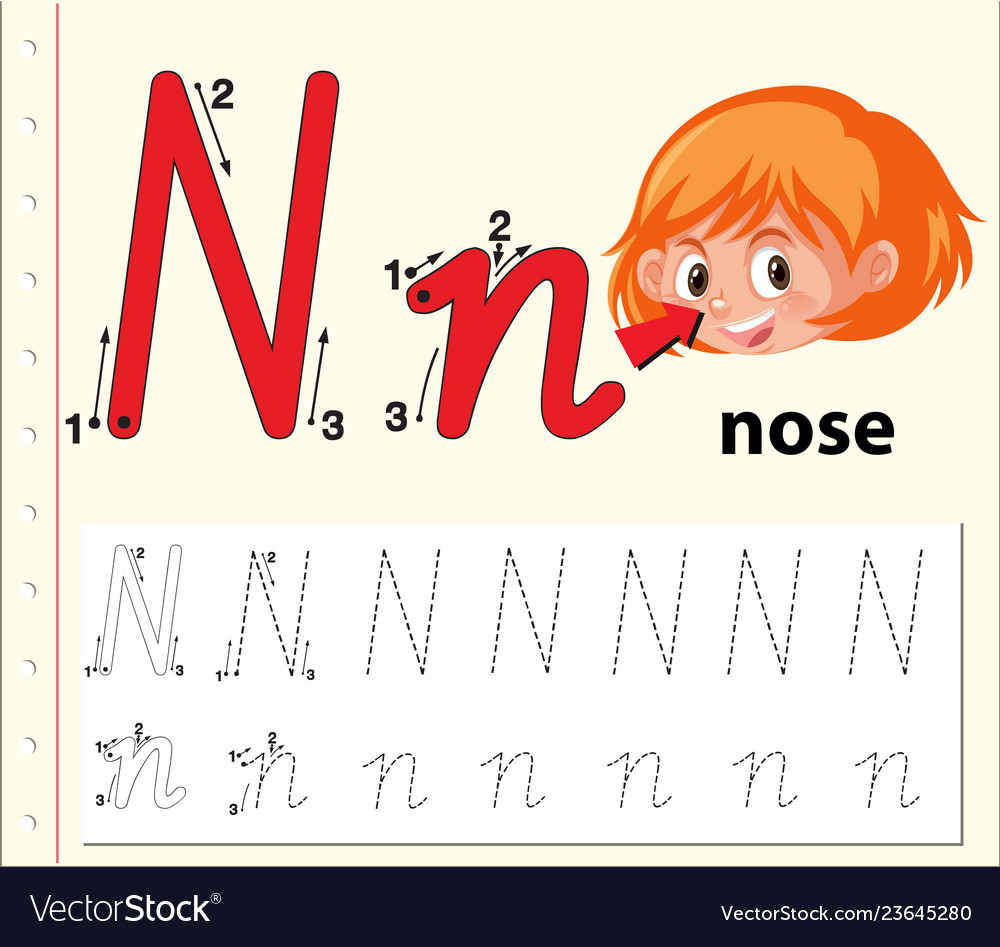The height and width of the screenshot is (947, 1000).
Task: Click stroke number 3 beside big lowercase n
Action: click(x=397, y=417)
